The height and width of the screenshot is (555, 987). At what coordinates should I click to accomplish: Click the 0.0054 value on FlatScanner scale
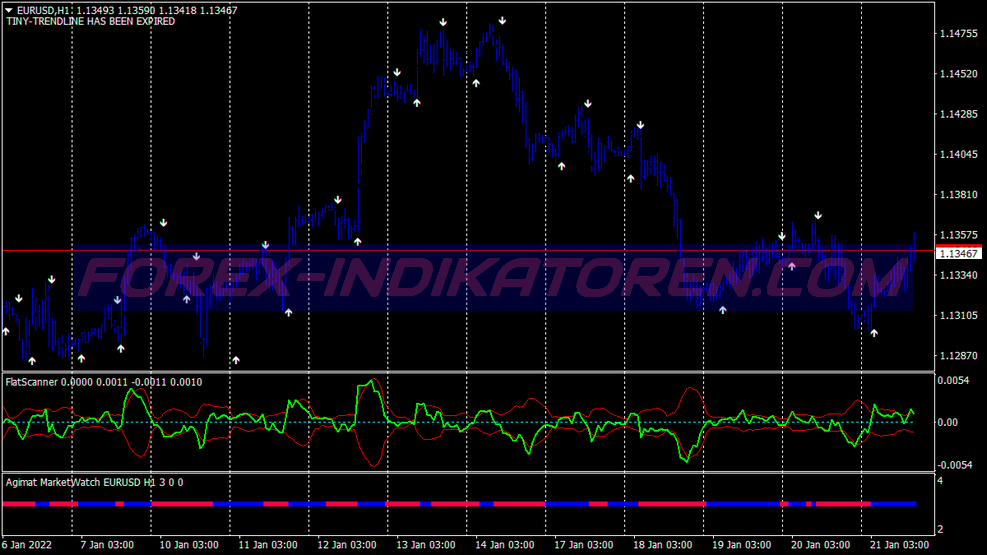(953, 381)
